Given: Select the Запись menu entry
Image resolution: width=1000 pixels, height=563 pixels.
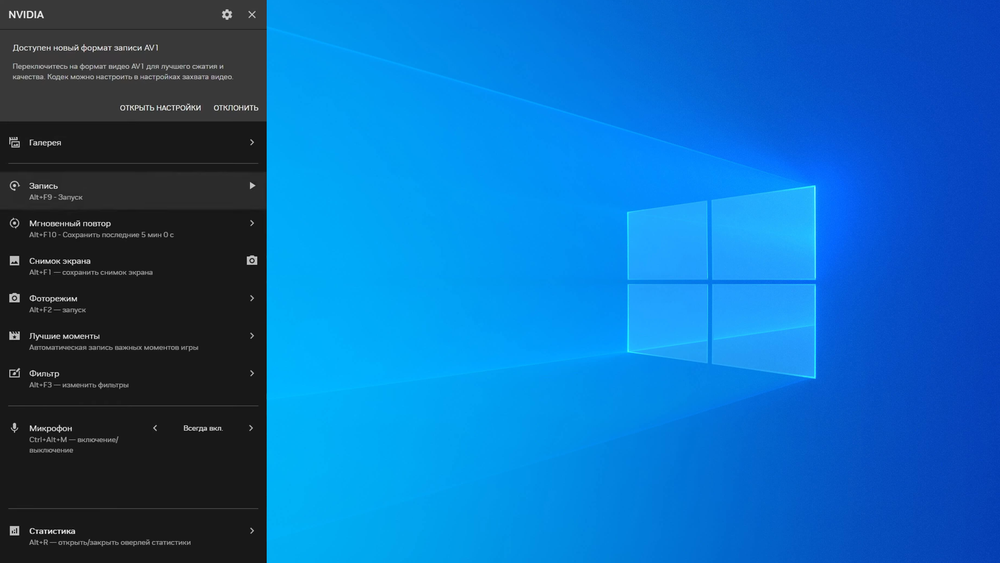Looking at the screenshot, I should [x=133, y=191].
